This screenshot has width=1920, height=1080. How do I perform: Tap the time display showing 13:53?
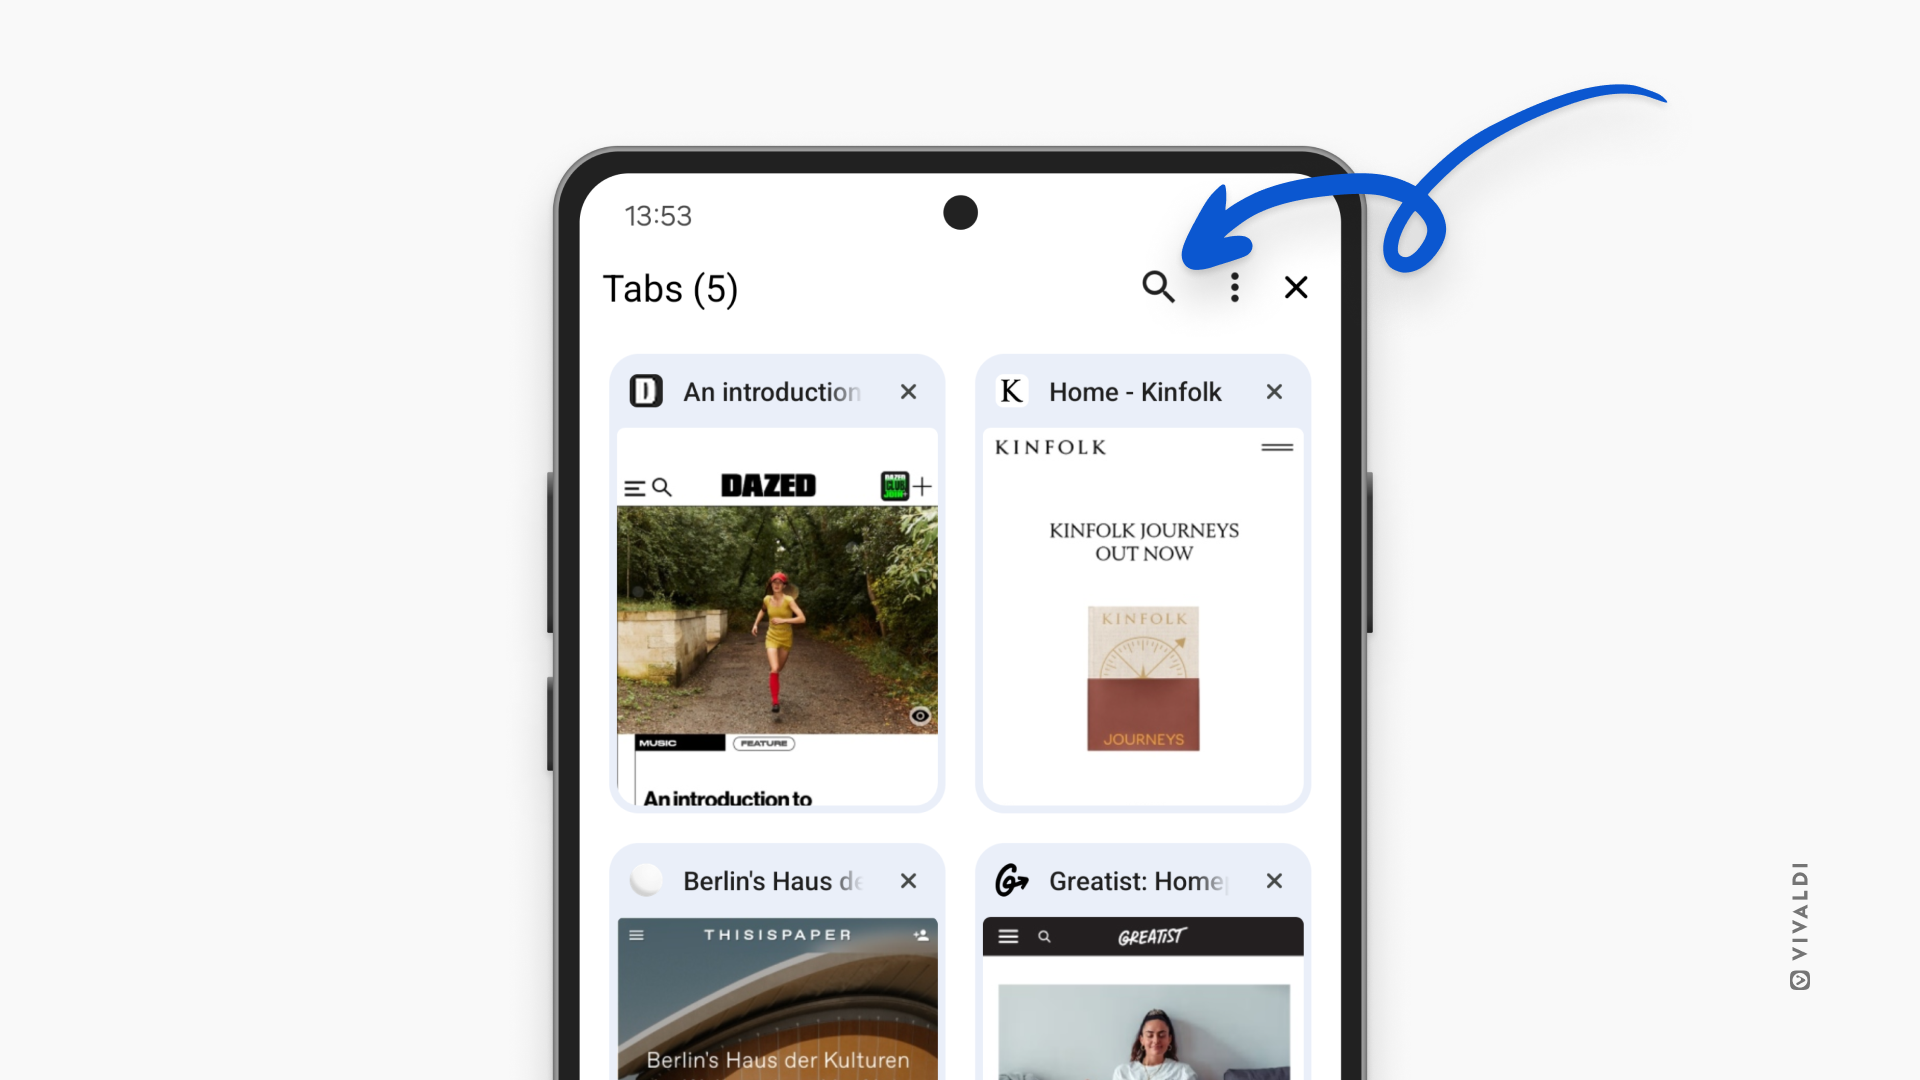(657, 215)
